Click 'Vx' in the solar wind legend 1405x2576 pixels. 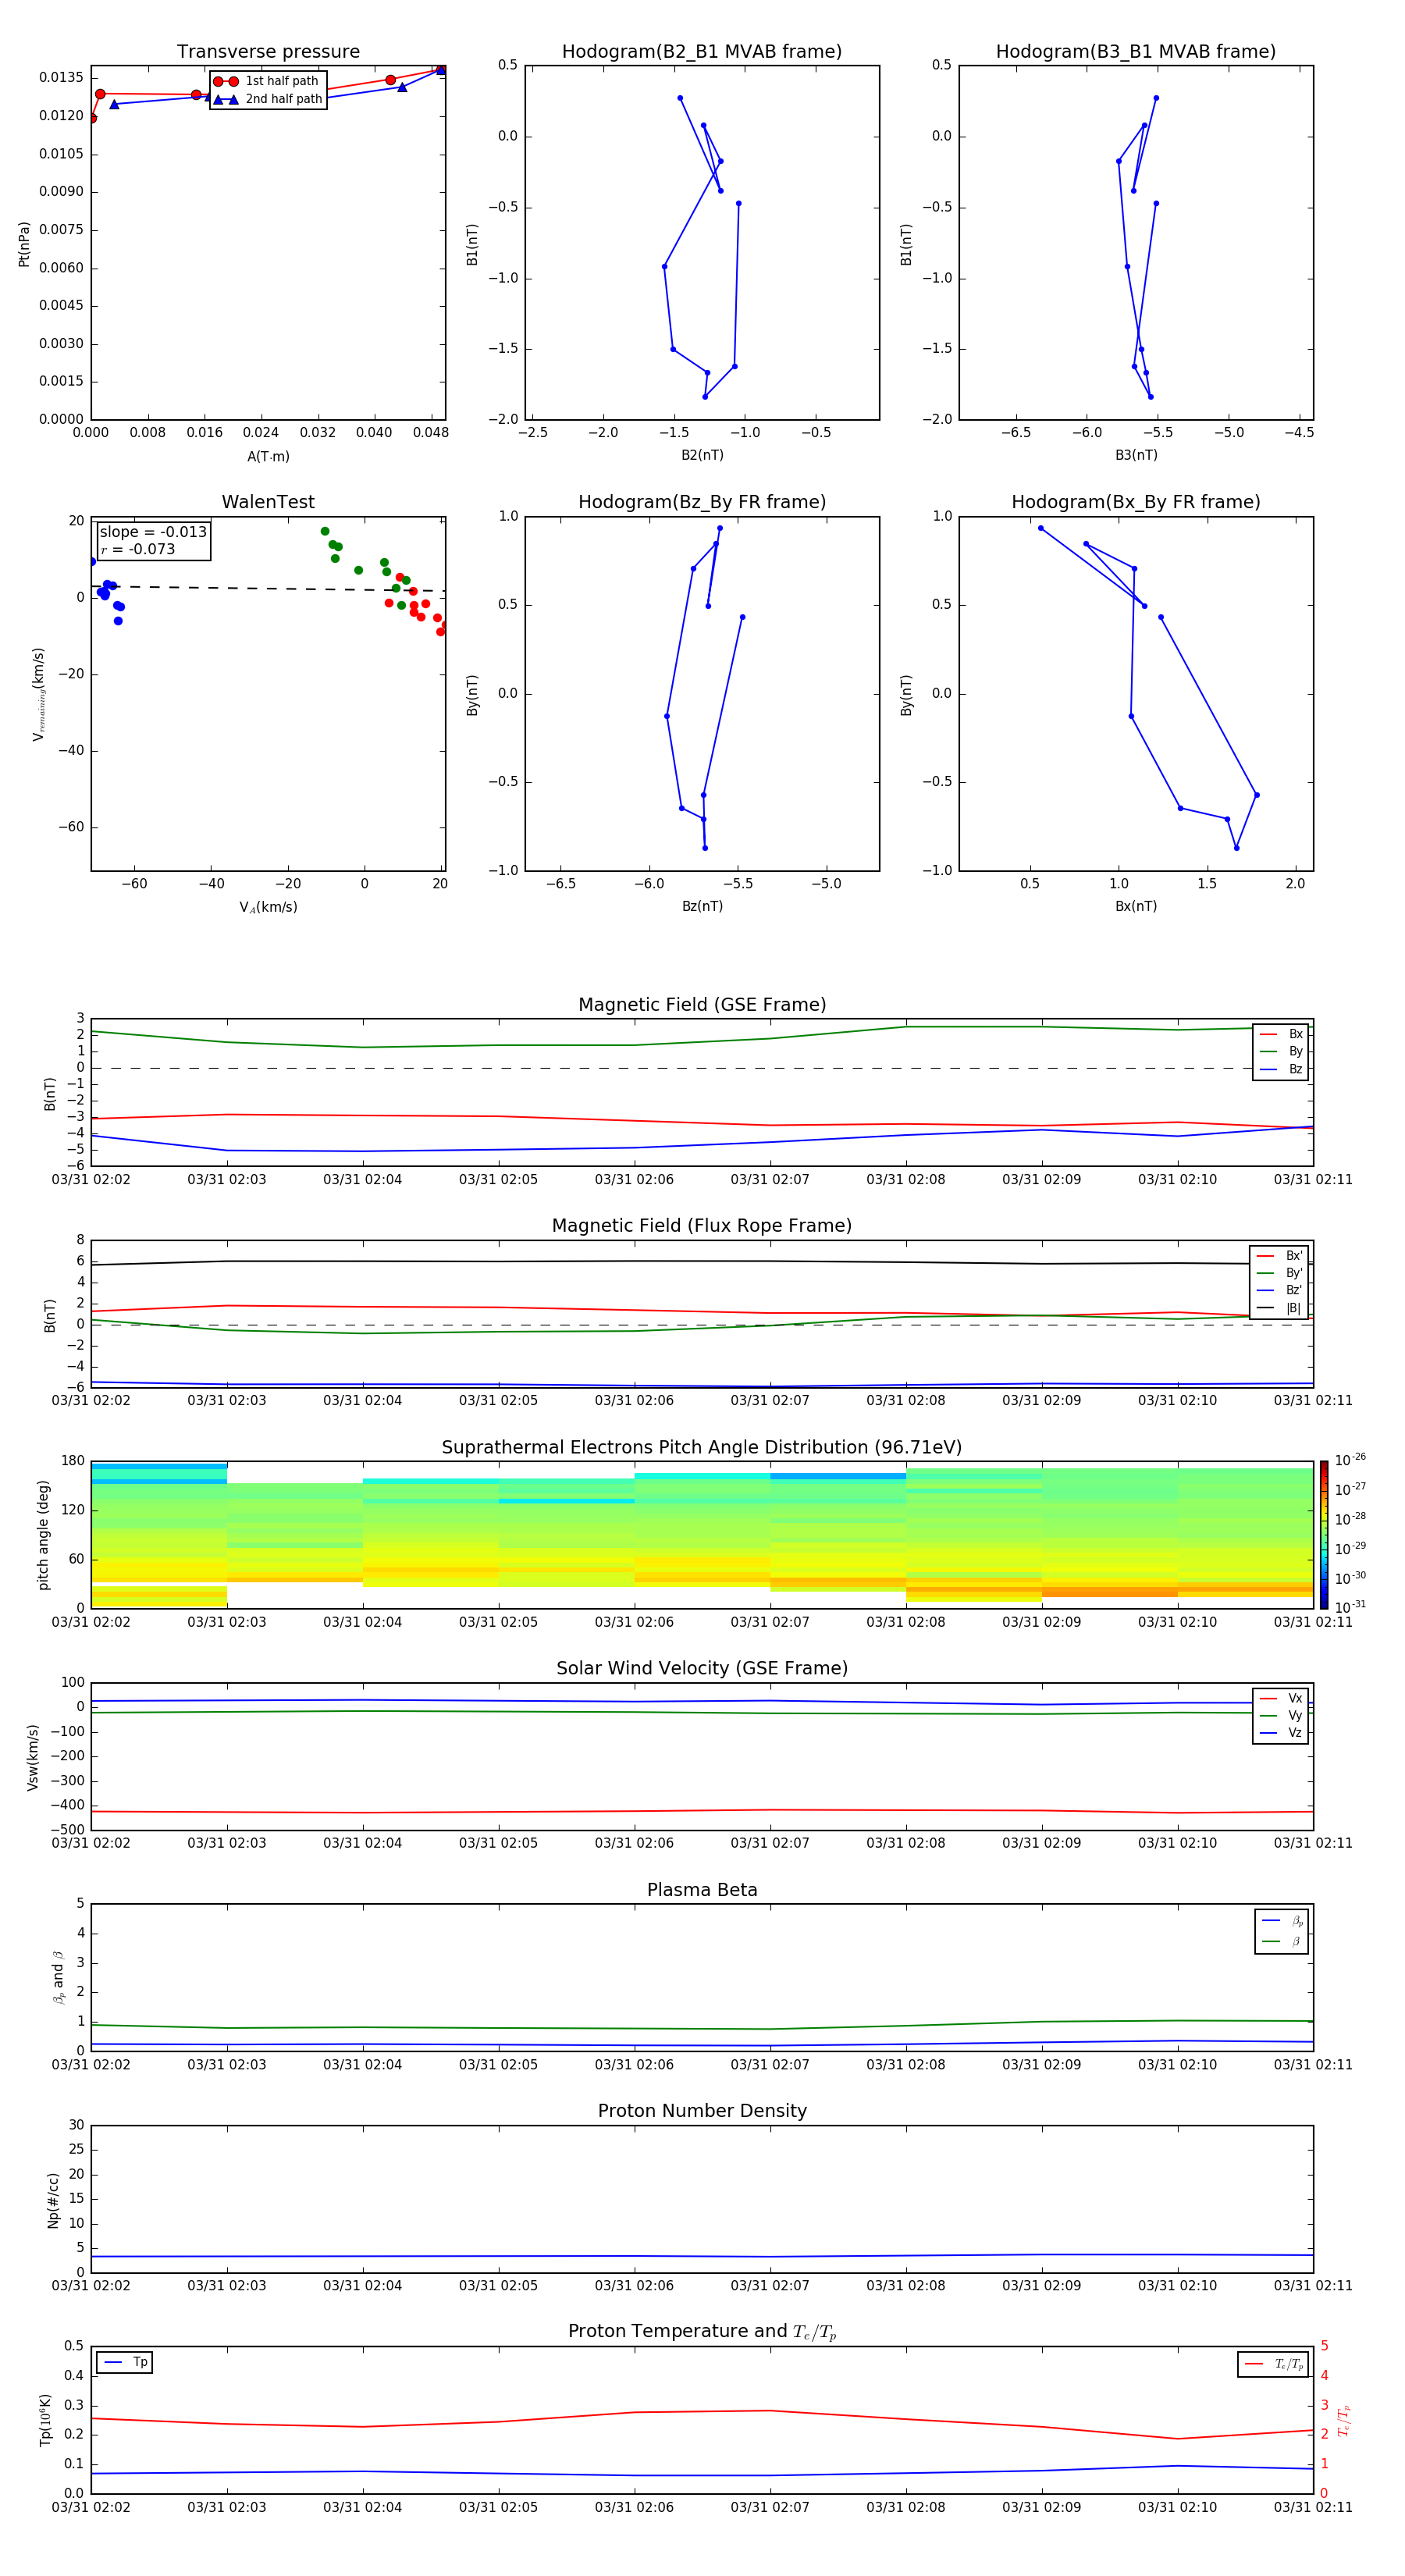tap(1281, 1698)
